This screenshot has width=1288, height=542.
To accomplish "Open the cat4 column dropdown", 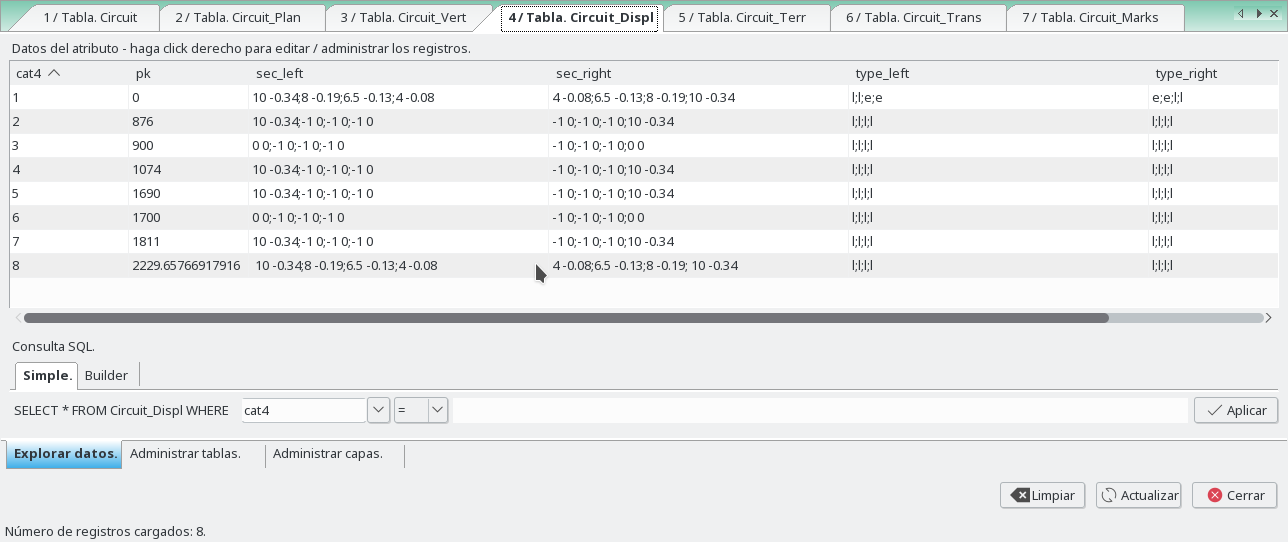I will pos(378,410).
